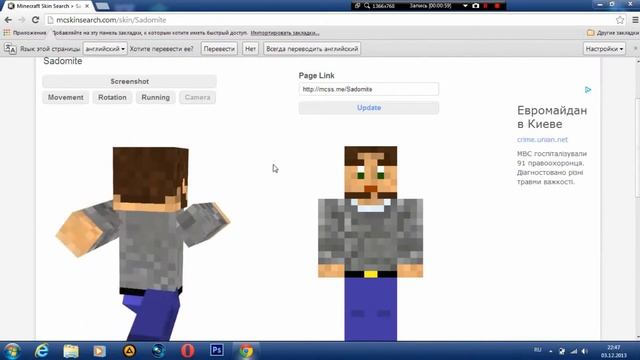640x360 pixels.
Task: Select the Minecraft Skin Search tab
Action: (x=48, y=6)
